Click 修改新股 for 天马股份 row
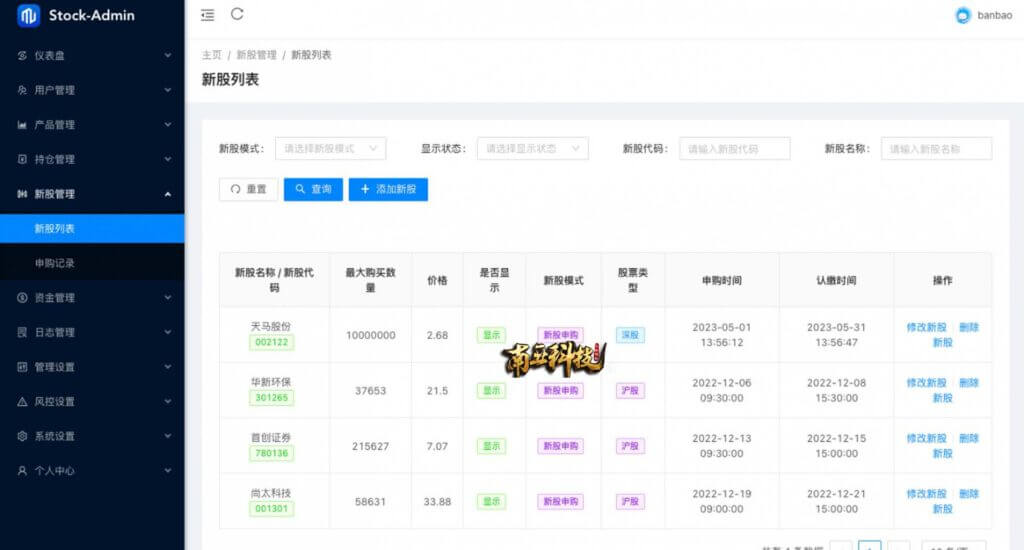Viewport: 1024px width, 550px height. 926,327
